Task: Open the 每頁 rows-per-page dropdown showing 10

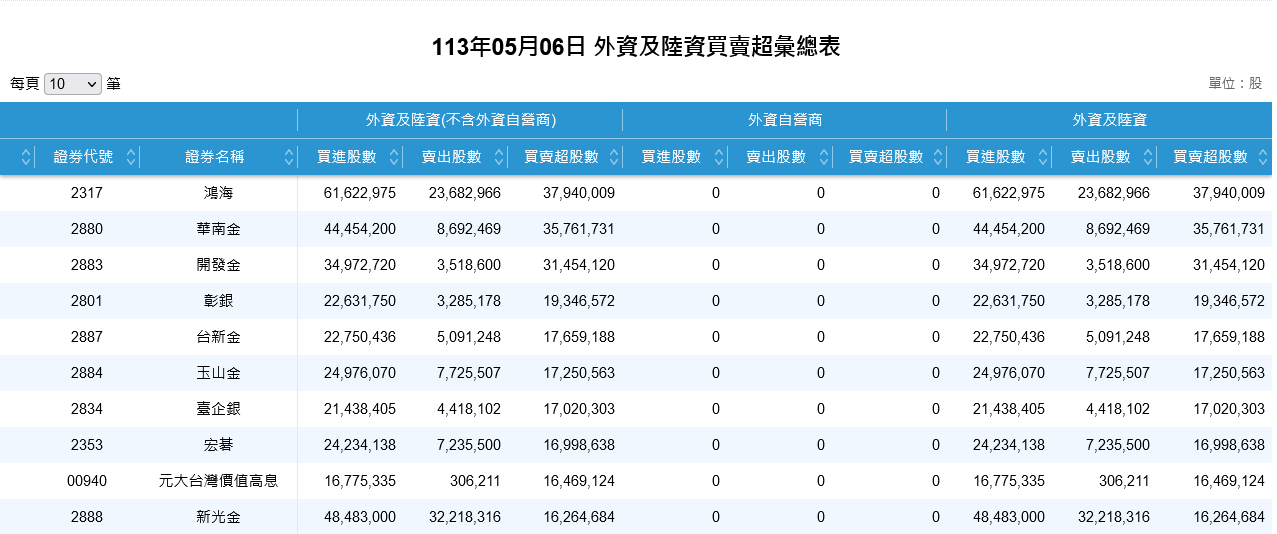Action: click(73, 84)
